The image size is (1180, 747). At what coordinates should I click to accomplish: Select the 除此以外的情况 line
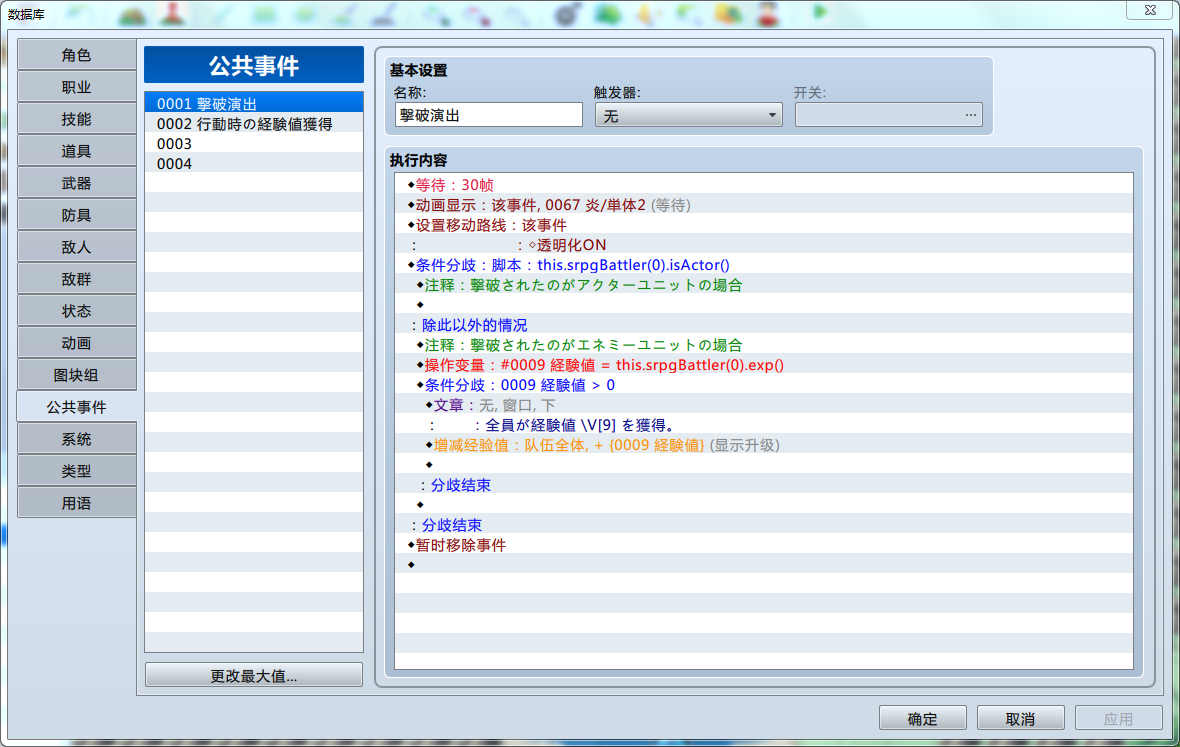pos(764,325)
